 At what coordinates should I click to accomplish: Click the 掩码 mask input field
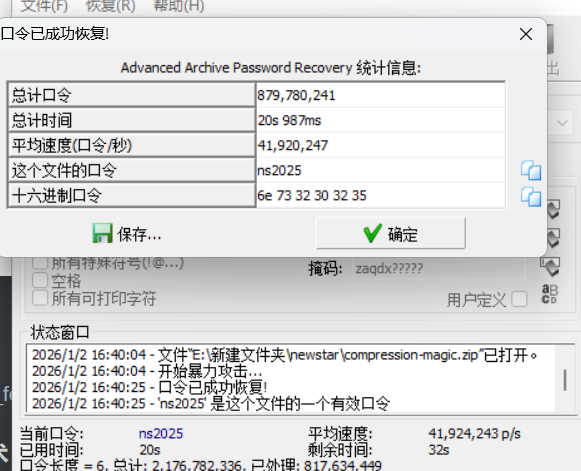[439, 268]
